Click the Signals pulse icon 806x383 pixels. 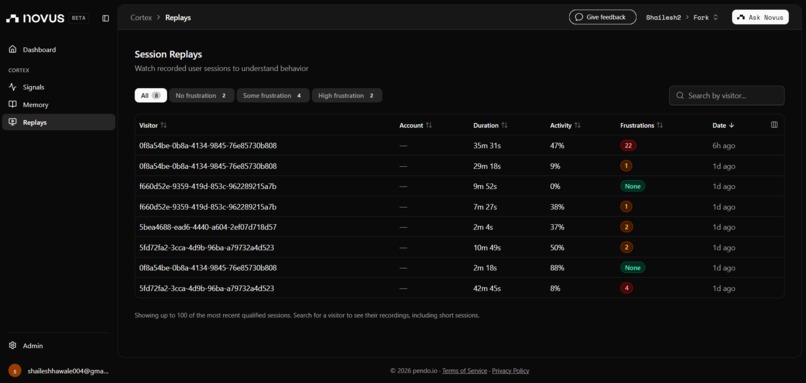13,87
